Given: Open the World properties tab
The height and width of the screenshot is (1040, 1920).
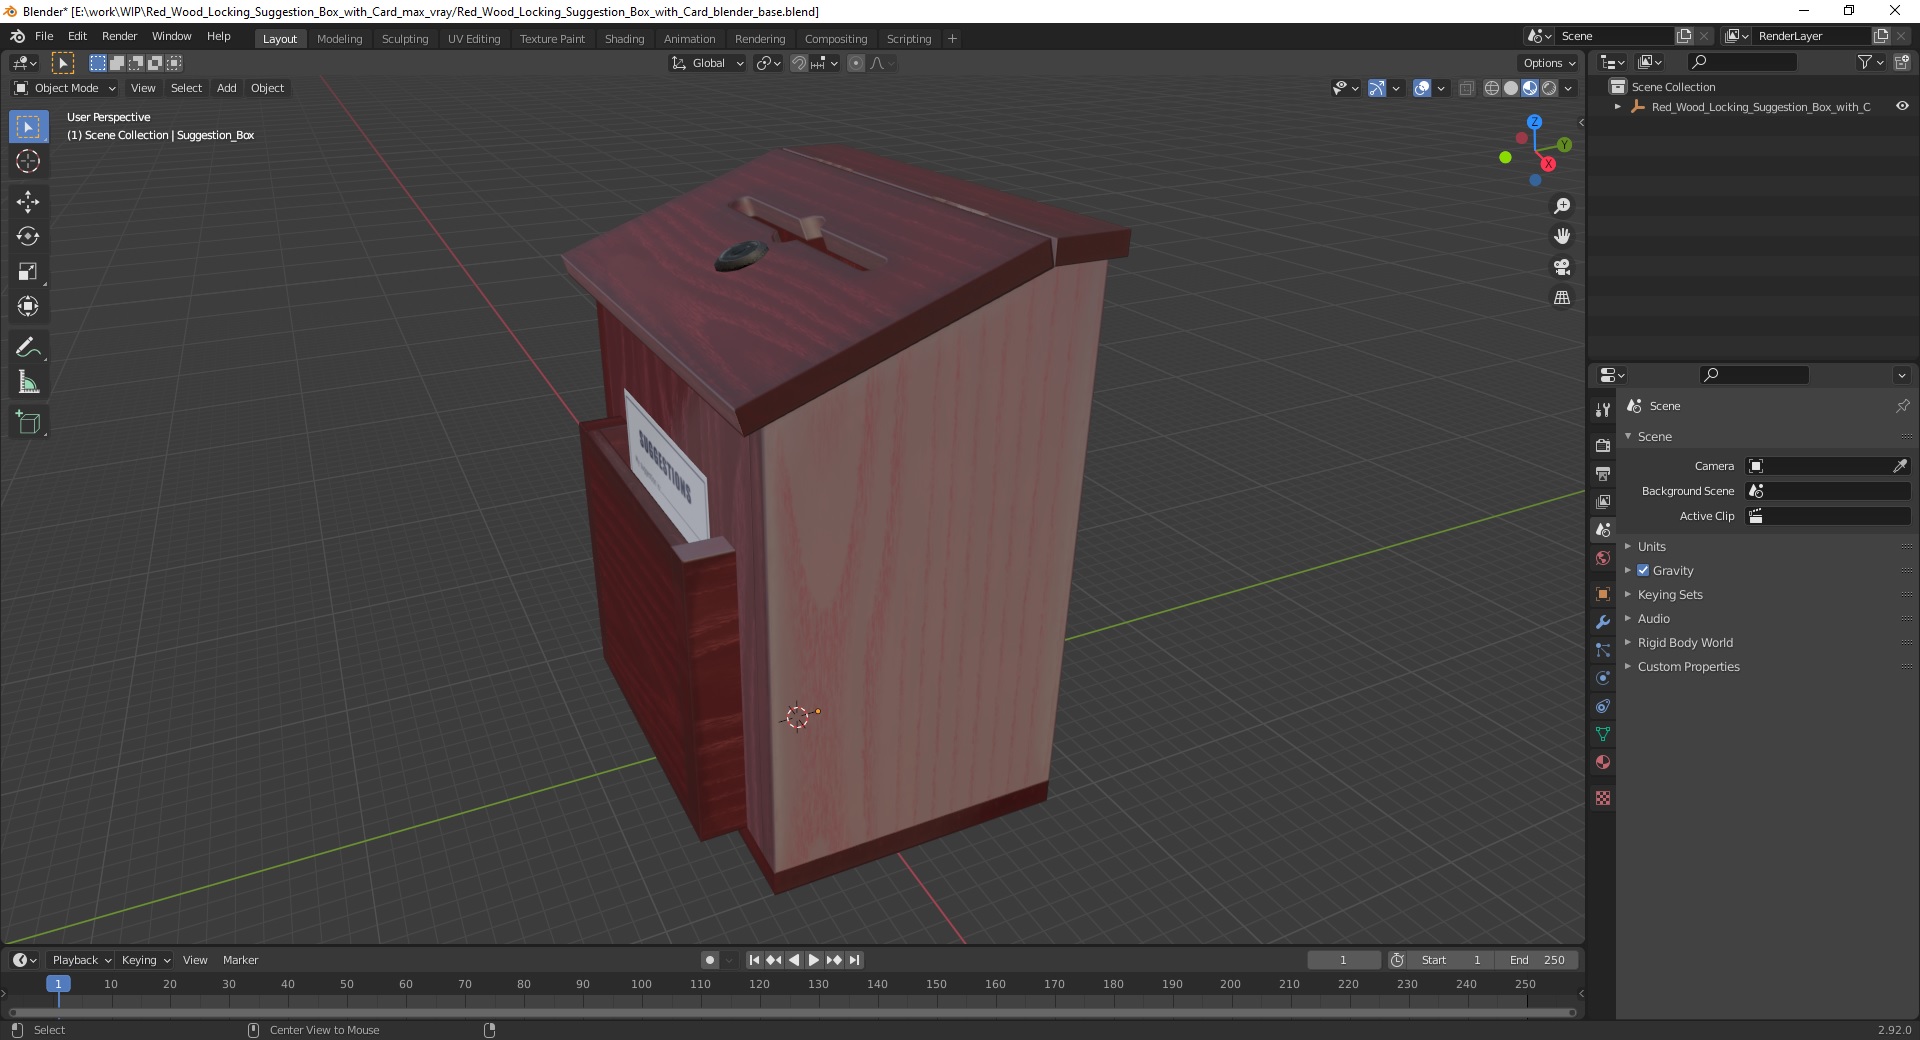Looking at the screenshot, I should pyautogui.click(x=1603, y=557).
